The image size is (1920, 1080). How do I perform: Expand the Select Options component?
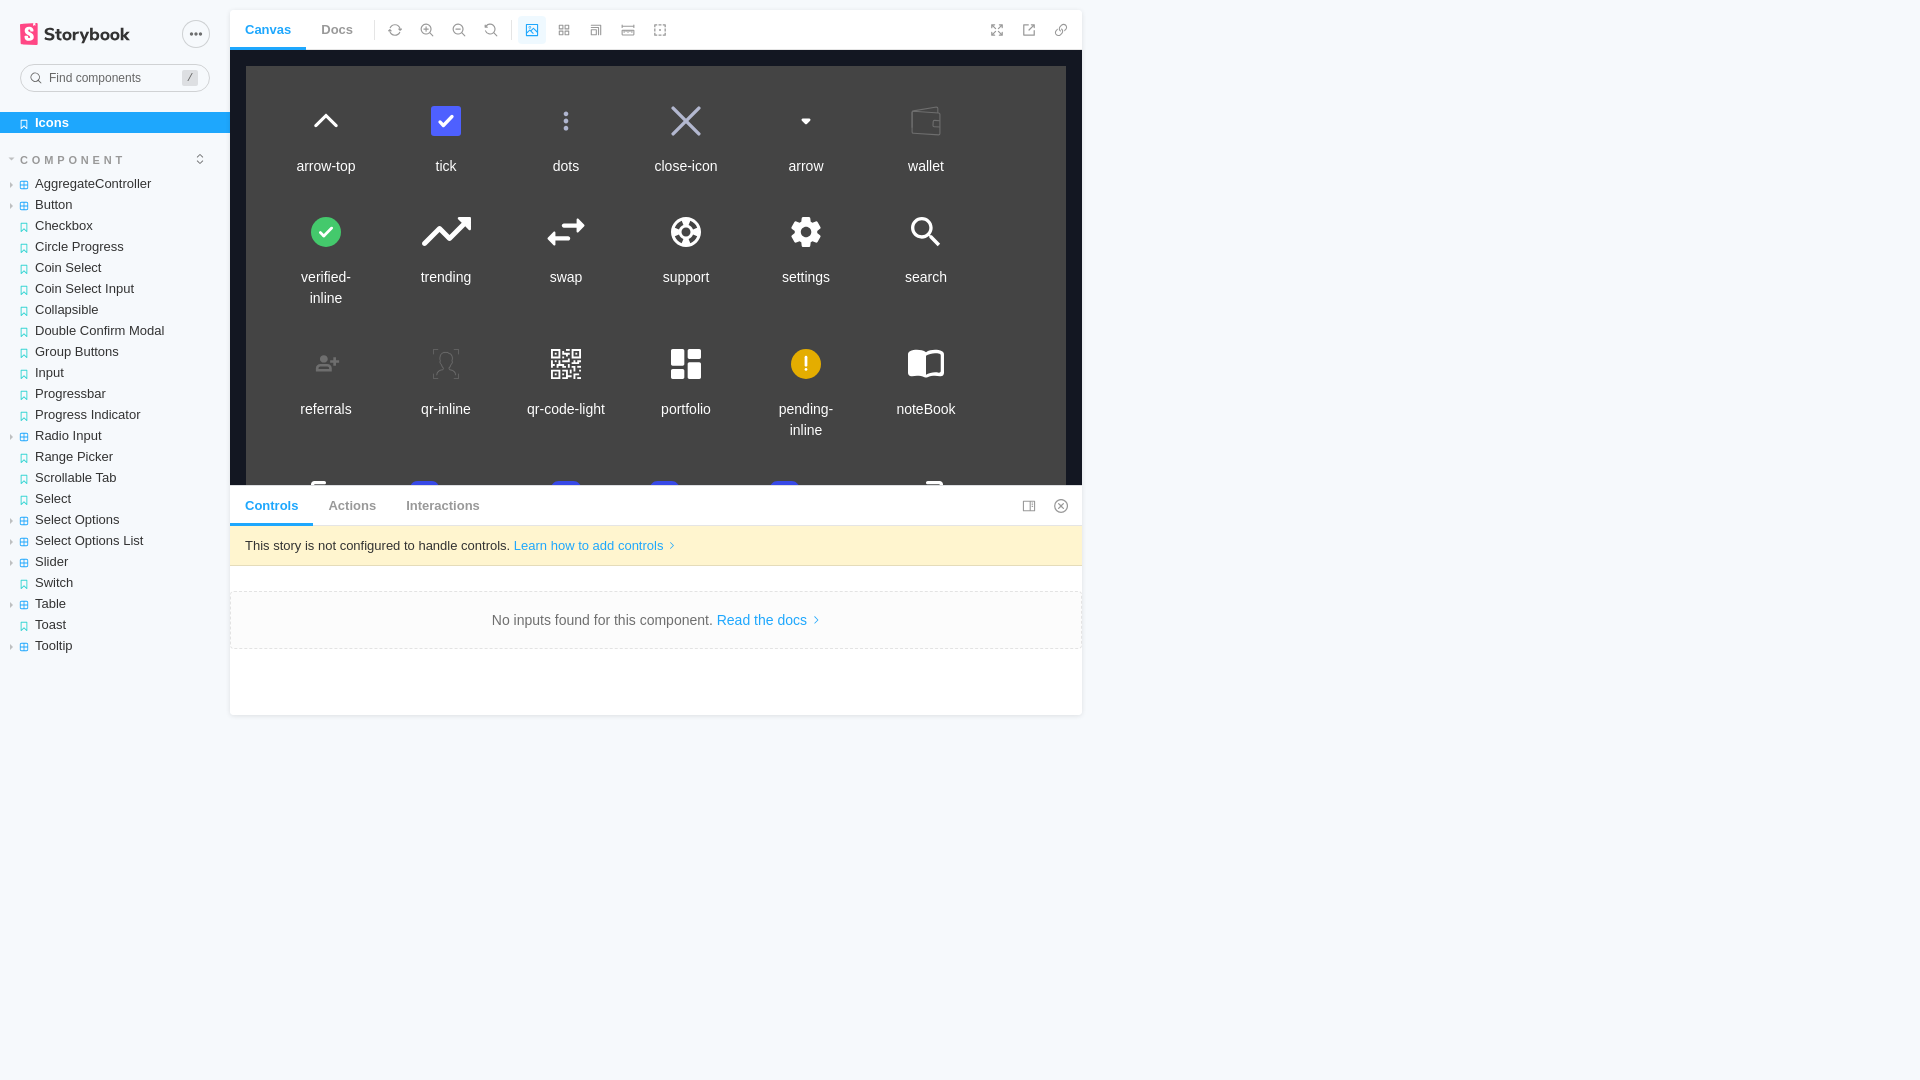click(x=115, y=520)
